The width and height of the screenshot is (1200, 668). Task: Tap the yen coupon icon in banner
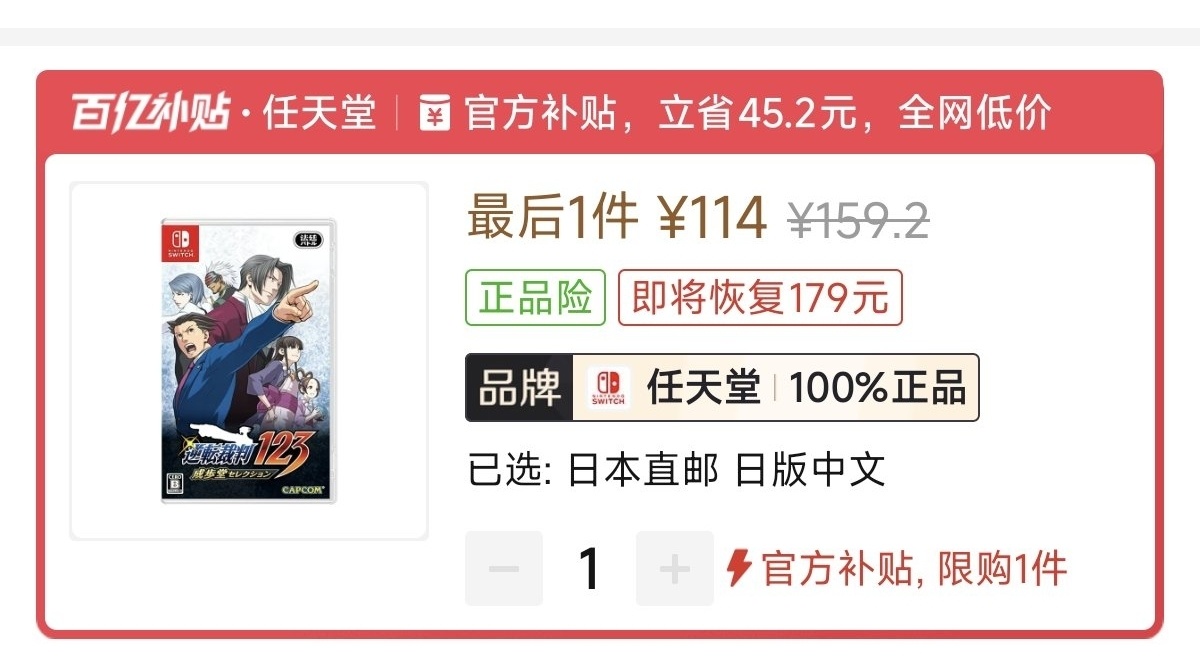(434, 113)
